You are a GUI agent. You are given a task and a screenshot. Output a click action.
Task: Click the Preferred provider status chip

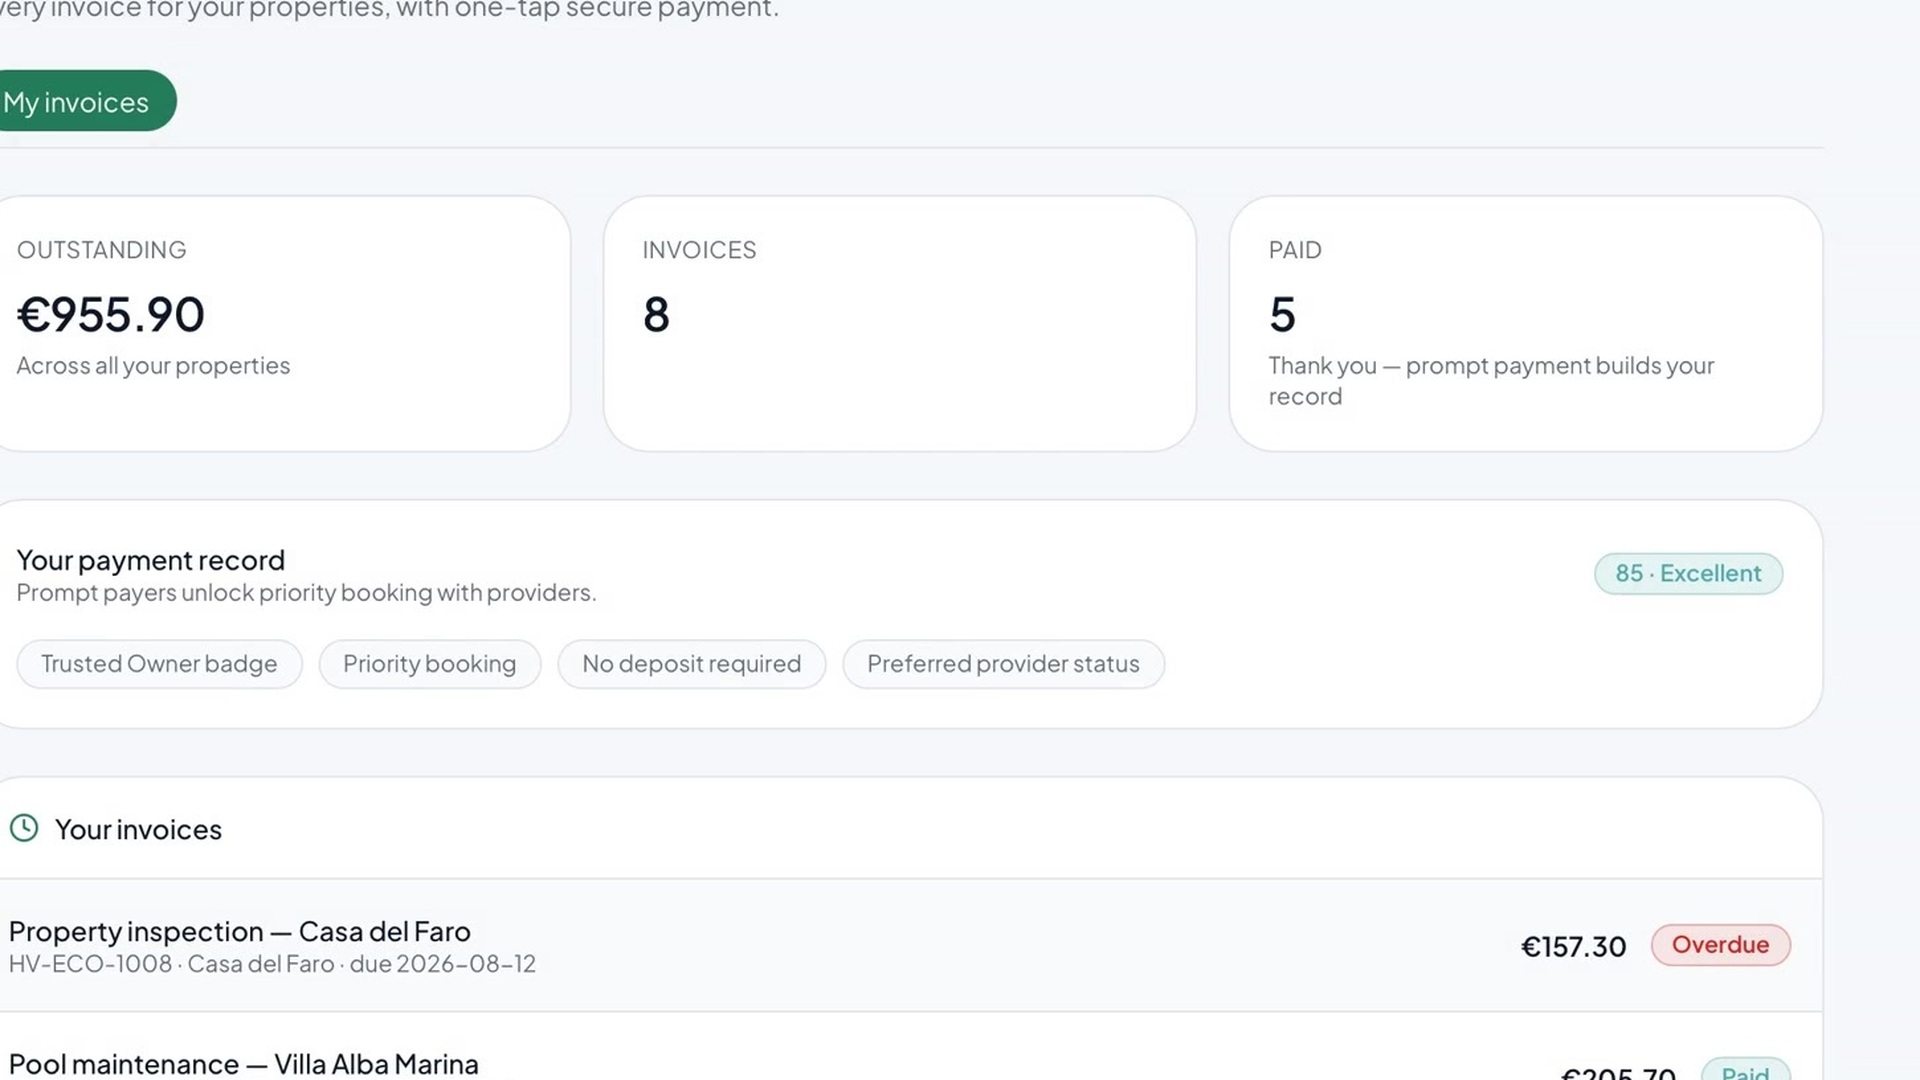coord(1003,664)
